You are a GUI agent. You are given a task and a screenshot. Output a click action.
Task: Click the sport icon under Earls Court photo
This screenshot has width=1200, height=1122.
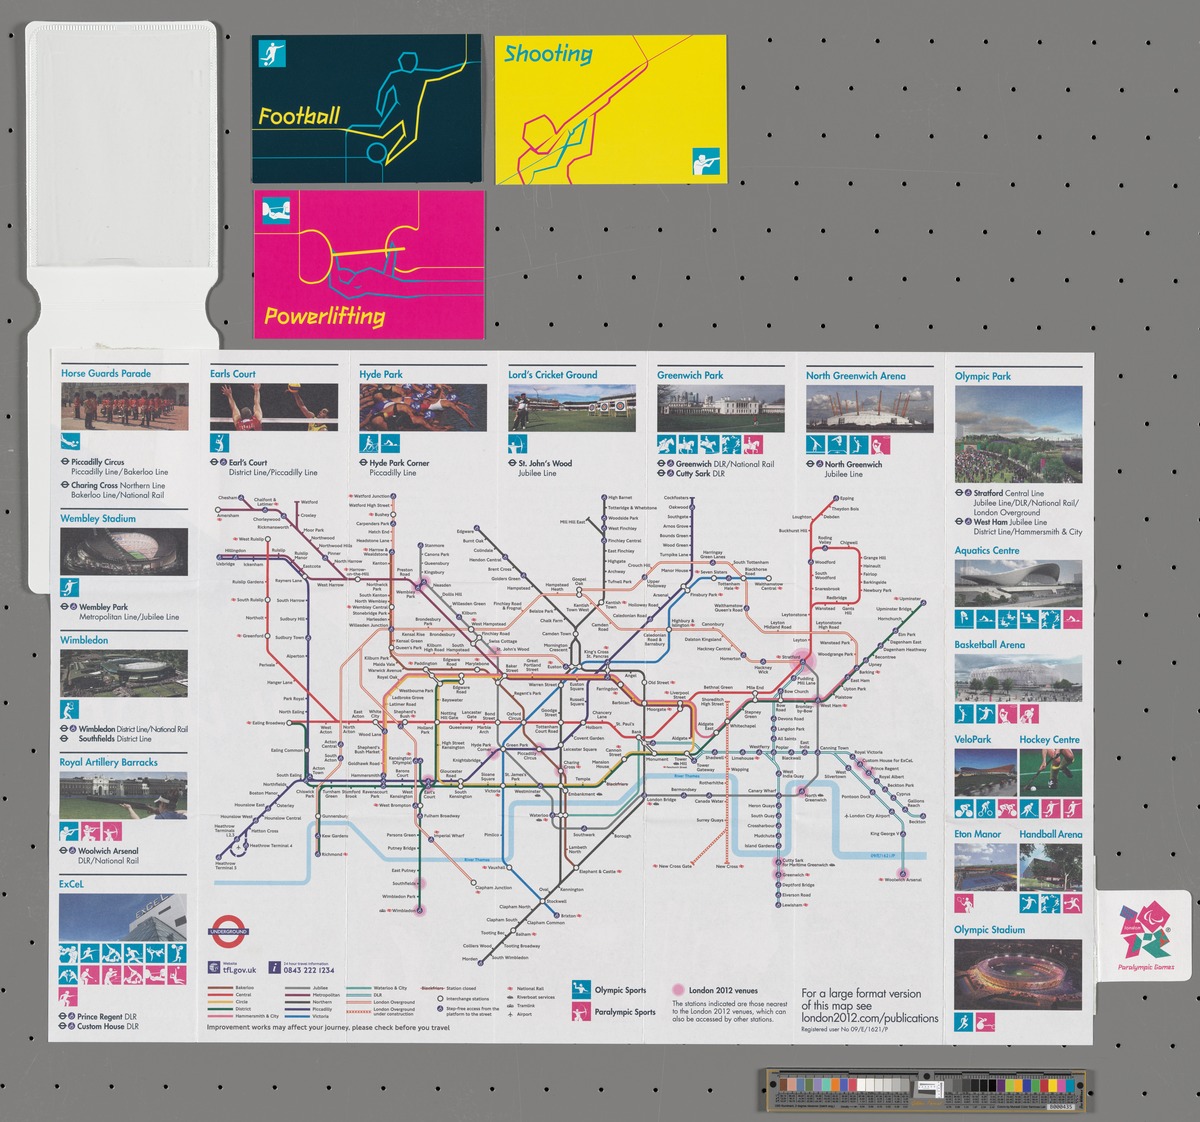pos(219,442)
